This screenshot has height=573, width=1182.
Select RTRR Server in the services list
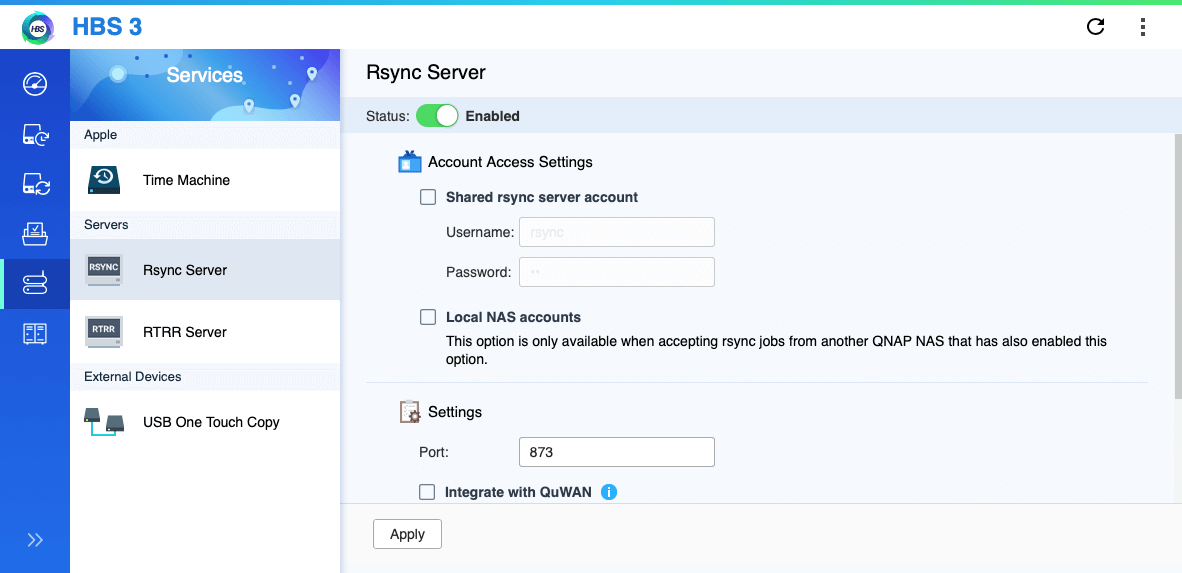point(185,332)
